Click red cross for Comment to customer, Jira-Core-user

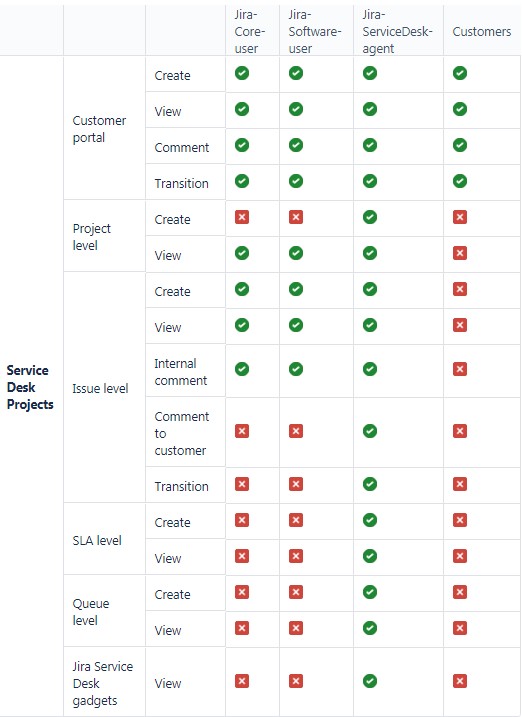(x=242, y=431)
